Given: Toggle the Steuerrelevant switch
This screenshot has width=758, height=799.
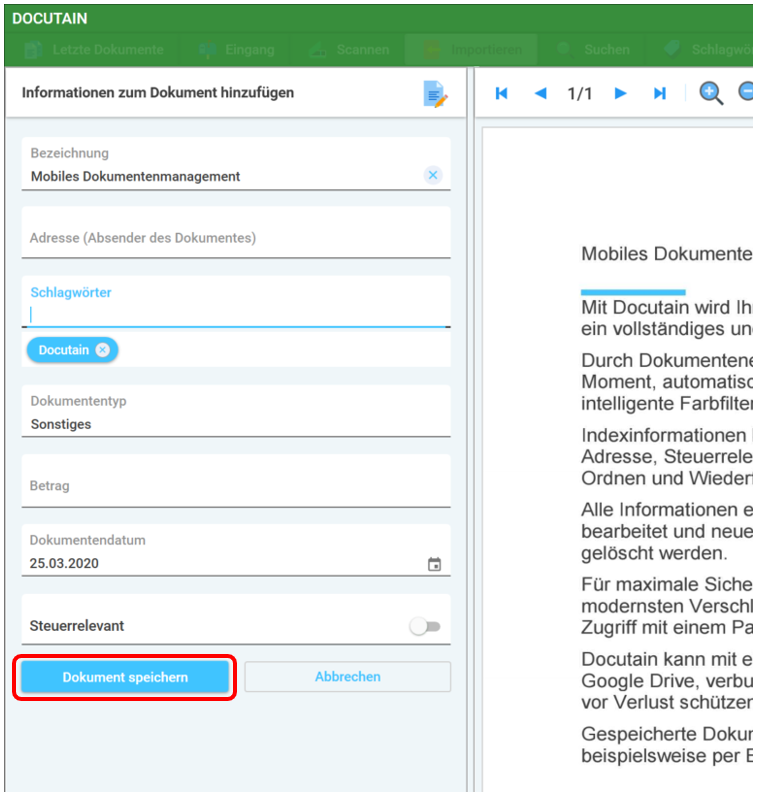Looking at the screenshot, I should [425, 626].
